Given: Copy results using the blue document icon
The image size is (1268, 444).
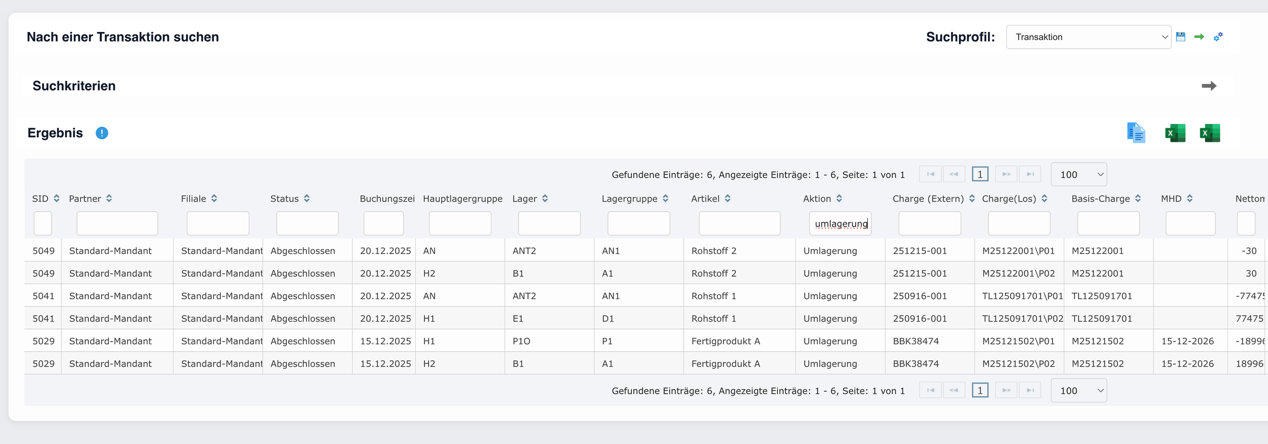Looking at the screenshot, I should (x=1136, y=133).
